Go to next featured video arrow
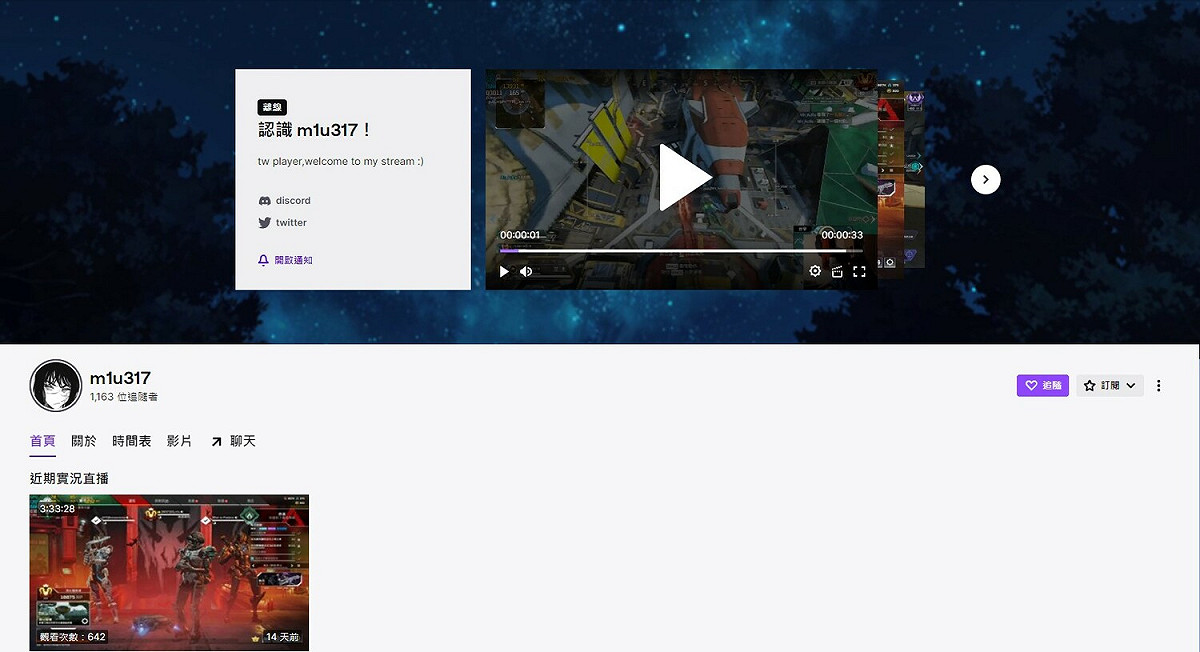The width and height of the screenshot is (1200, 652). tap(985, 179)
